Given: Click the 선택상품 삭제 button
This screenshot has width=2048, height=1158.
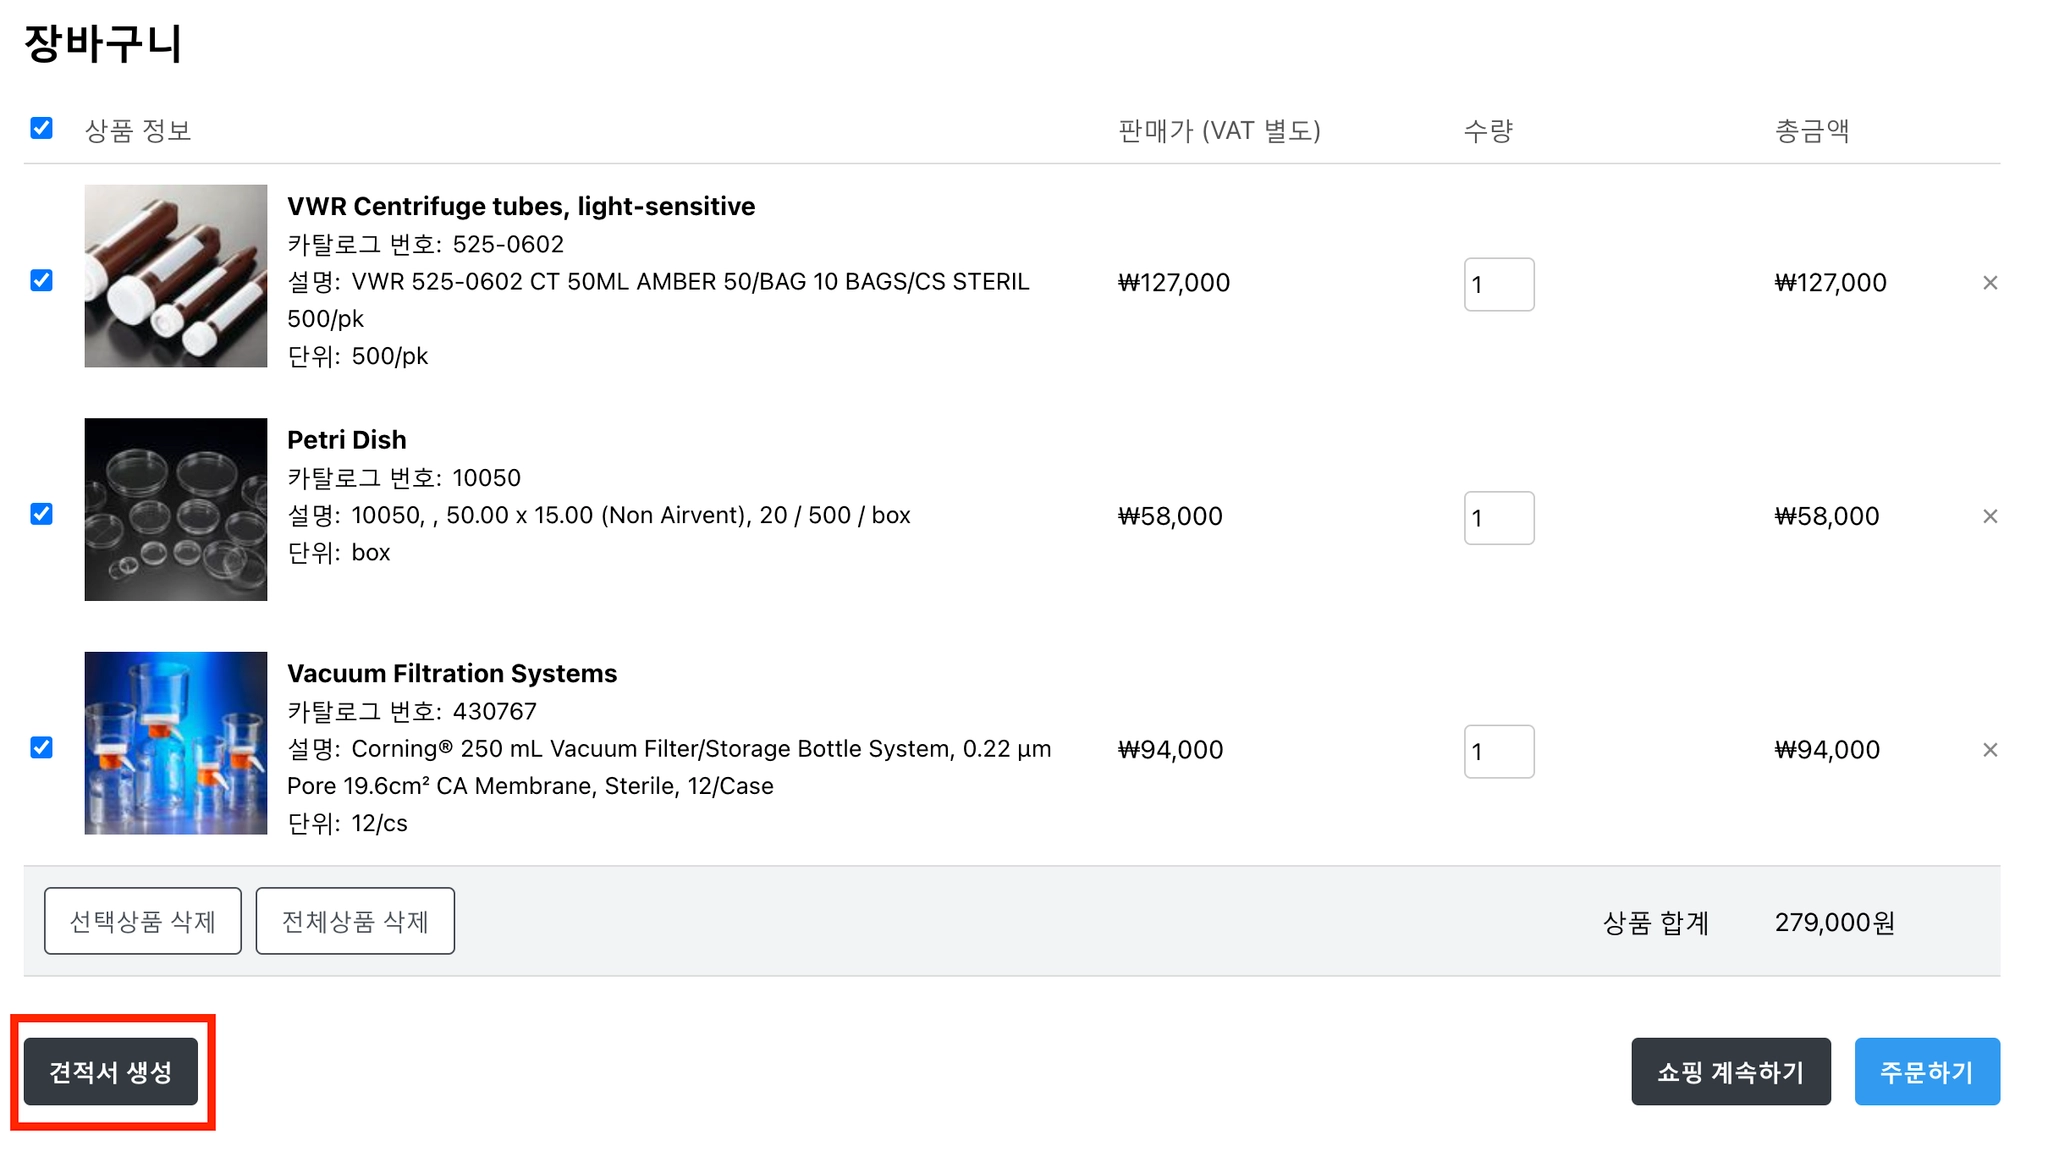Looking at the screenshot, I should coord(143,921).
